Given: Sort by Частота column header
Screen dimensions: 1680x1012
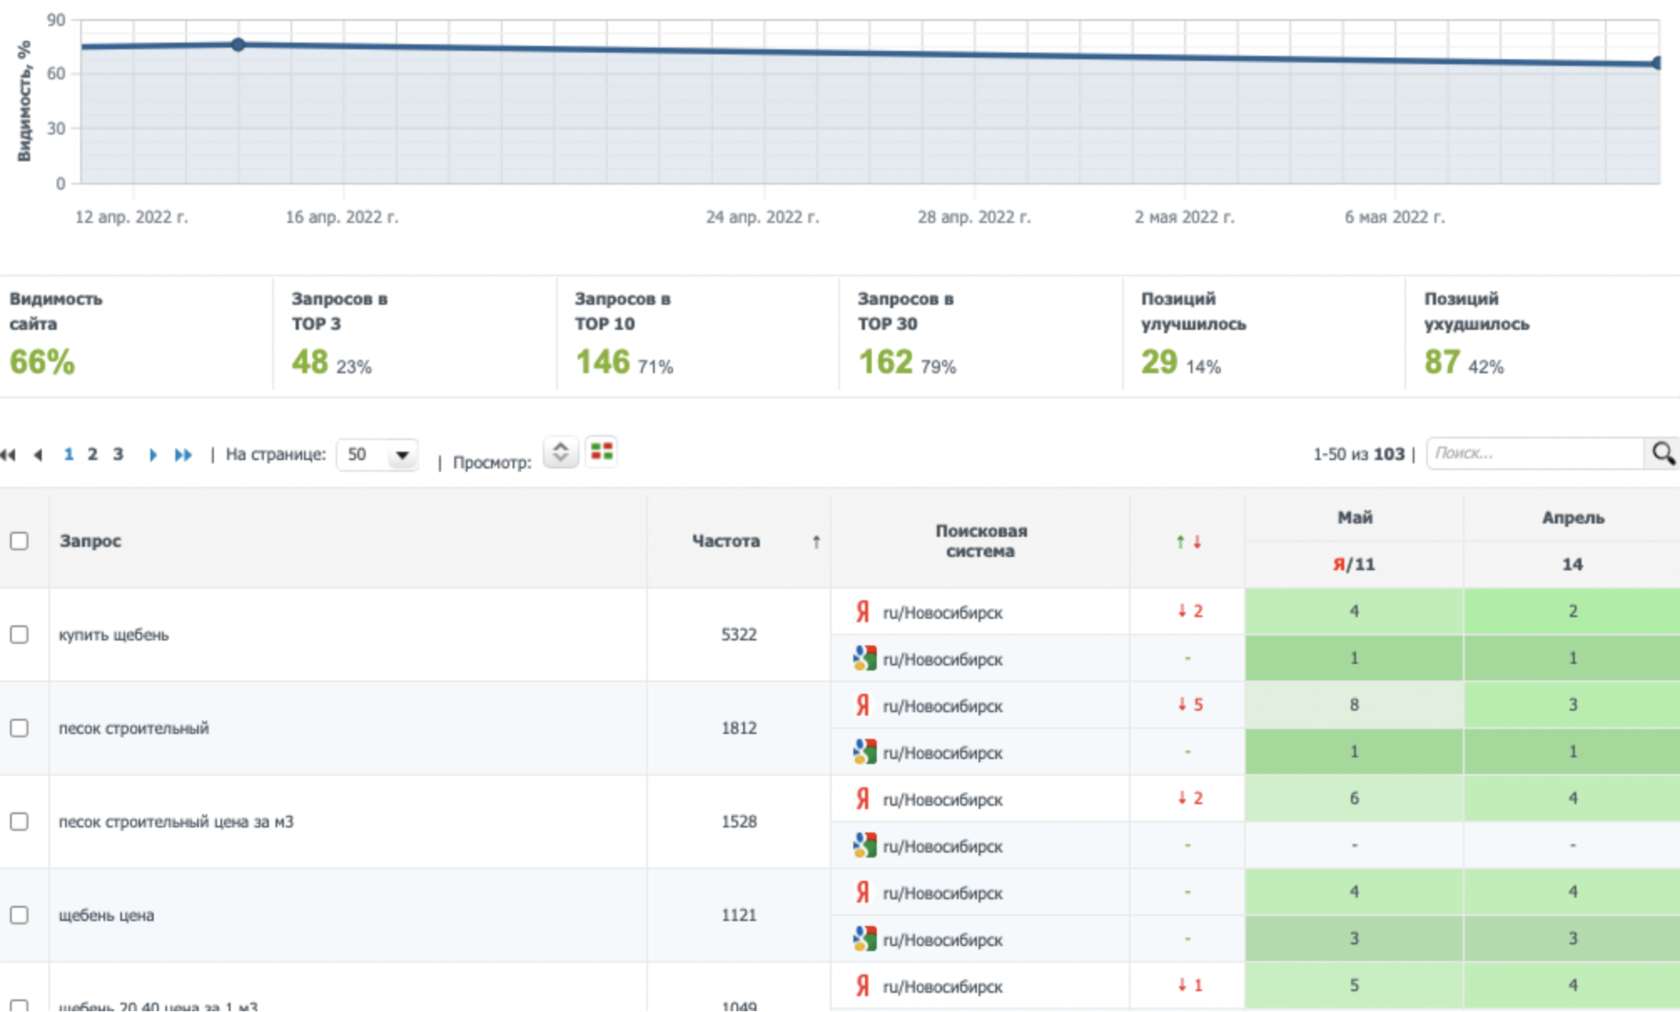Looking at the screenshot, I should coord(726,541).
